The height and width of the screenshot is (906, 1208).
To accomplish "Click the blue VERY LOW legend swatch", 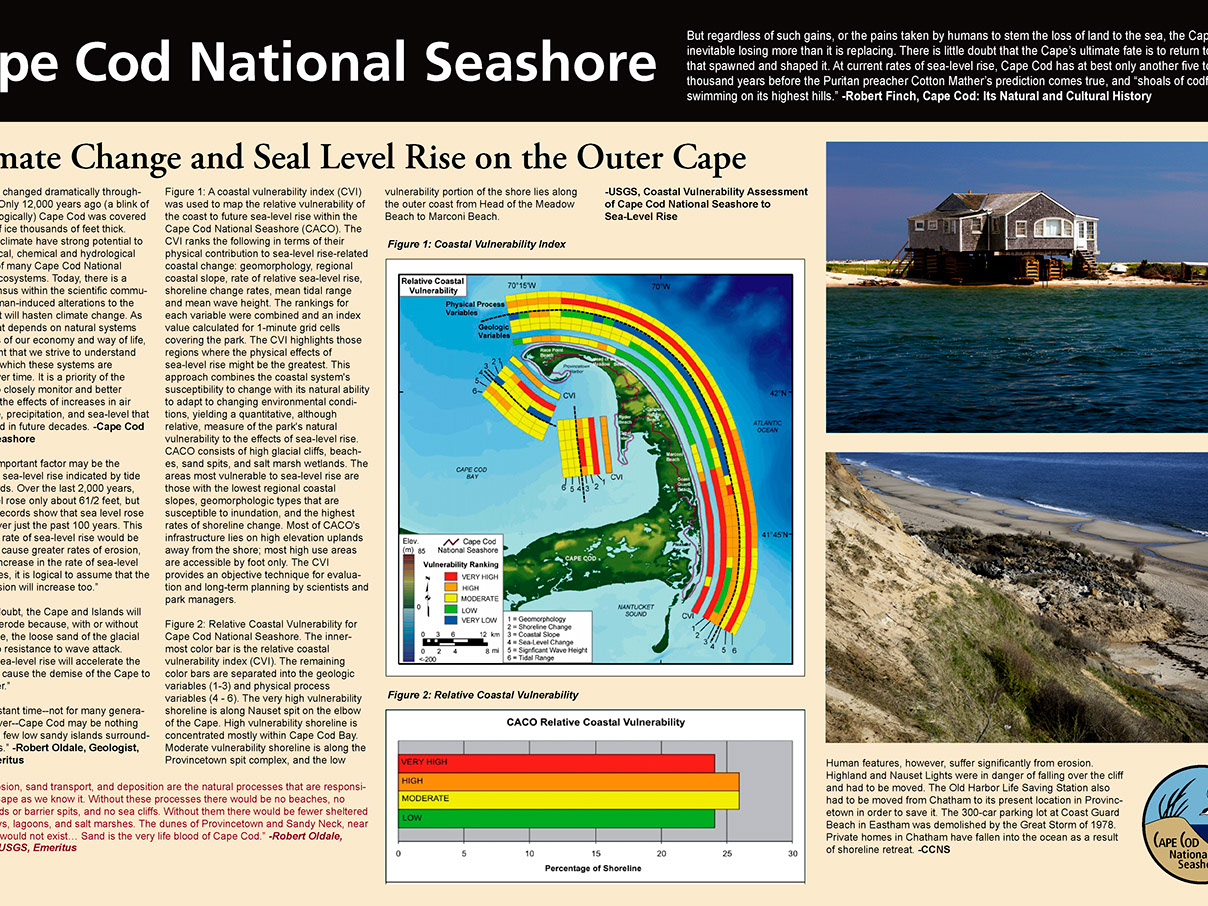I will [x=450, y=620].
